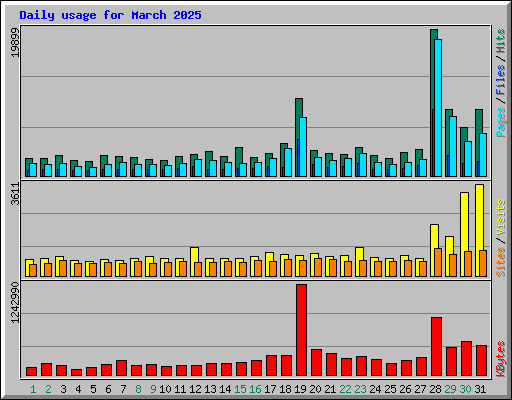Viewport: 512px width, 400px height.
Task: Click the Hits legend label
Action: pyautogui.click(x=500, y=41)
